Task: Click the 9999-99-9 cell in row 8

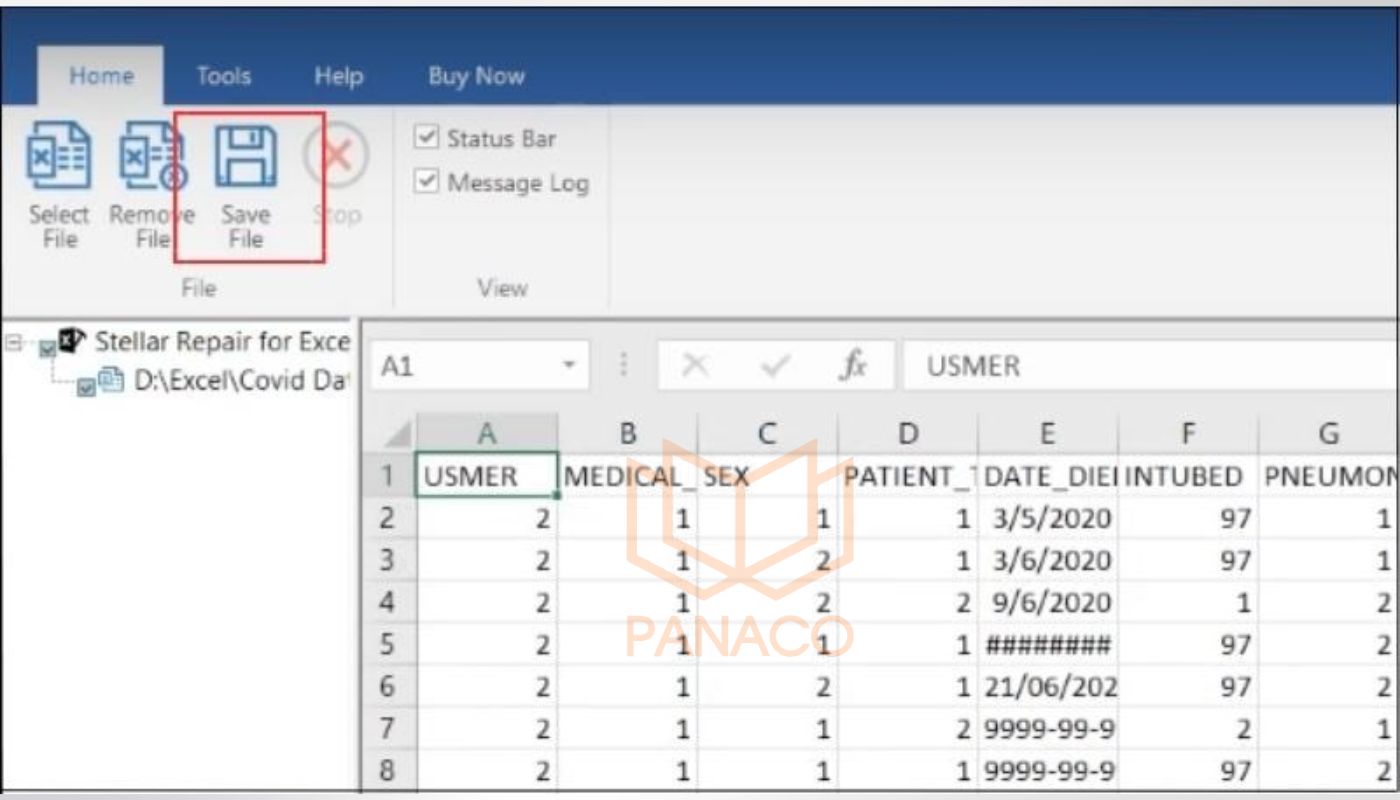Action: coord(1048,770)
